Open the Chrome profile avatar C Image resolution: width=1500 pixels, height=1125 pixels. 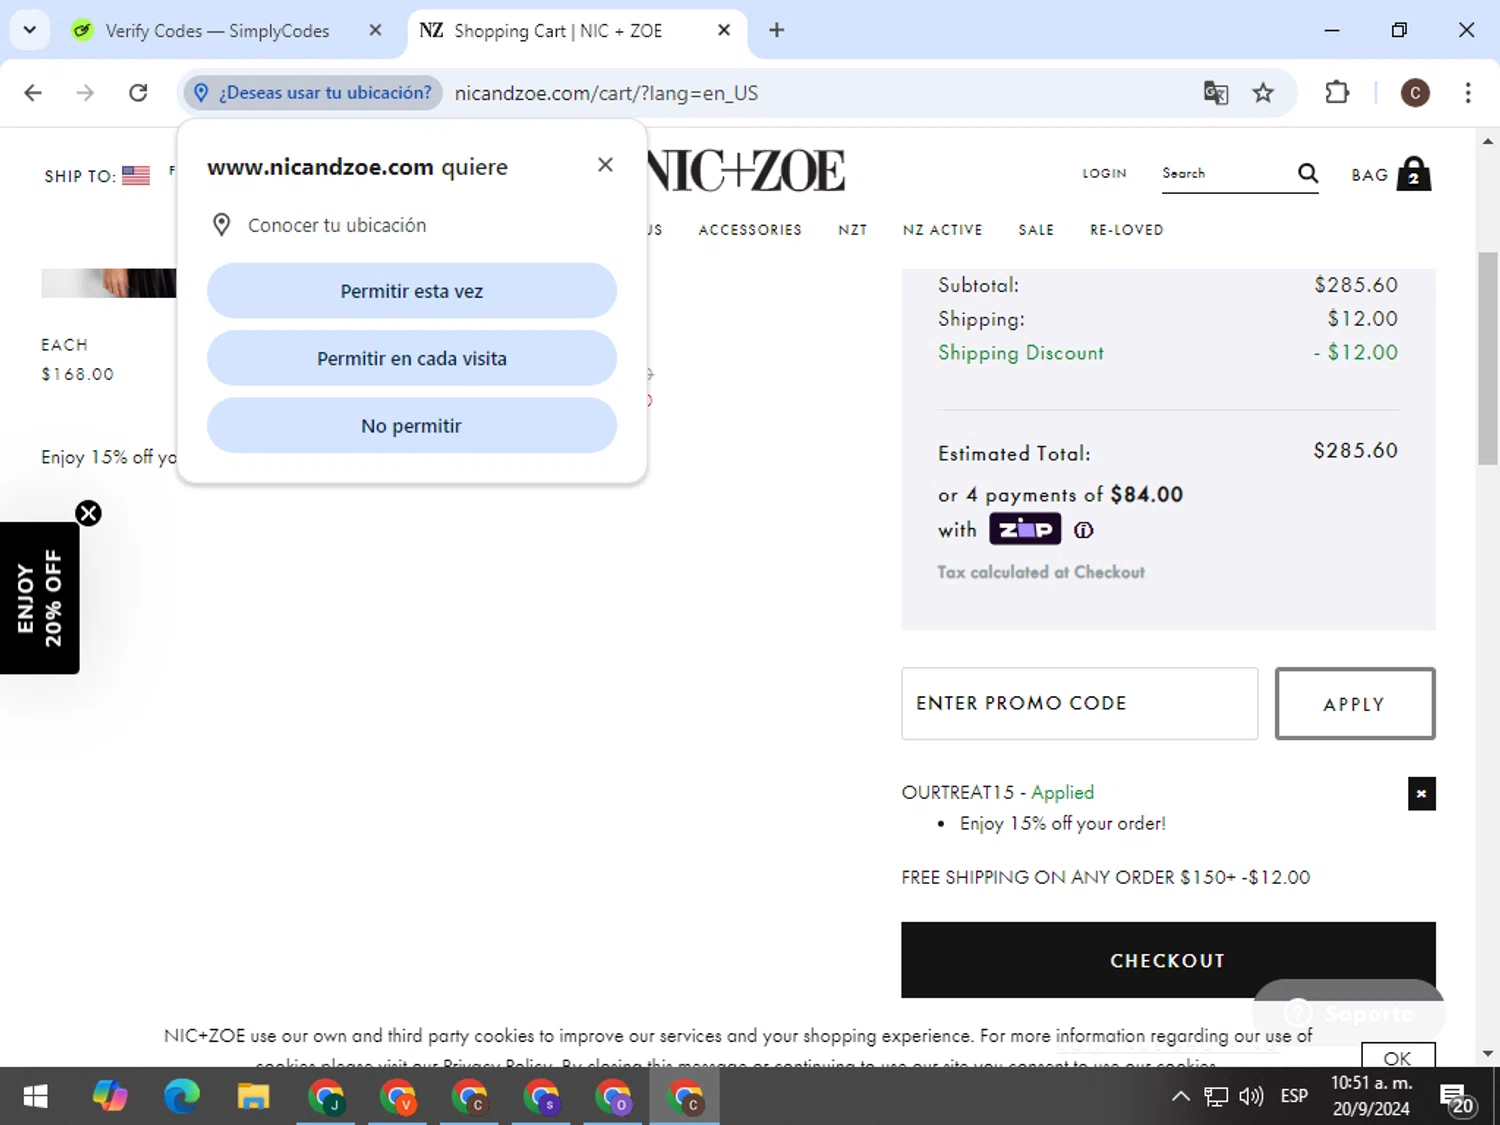(x=1415, y=93)
